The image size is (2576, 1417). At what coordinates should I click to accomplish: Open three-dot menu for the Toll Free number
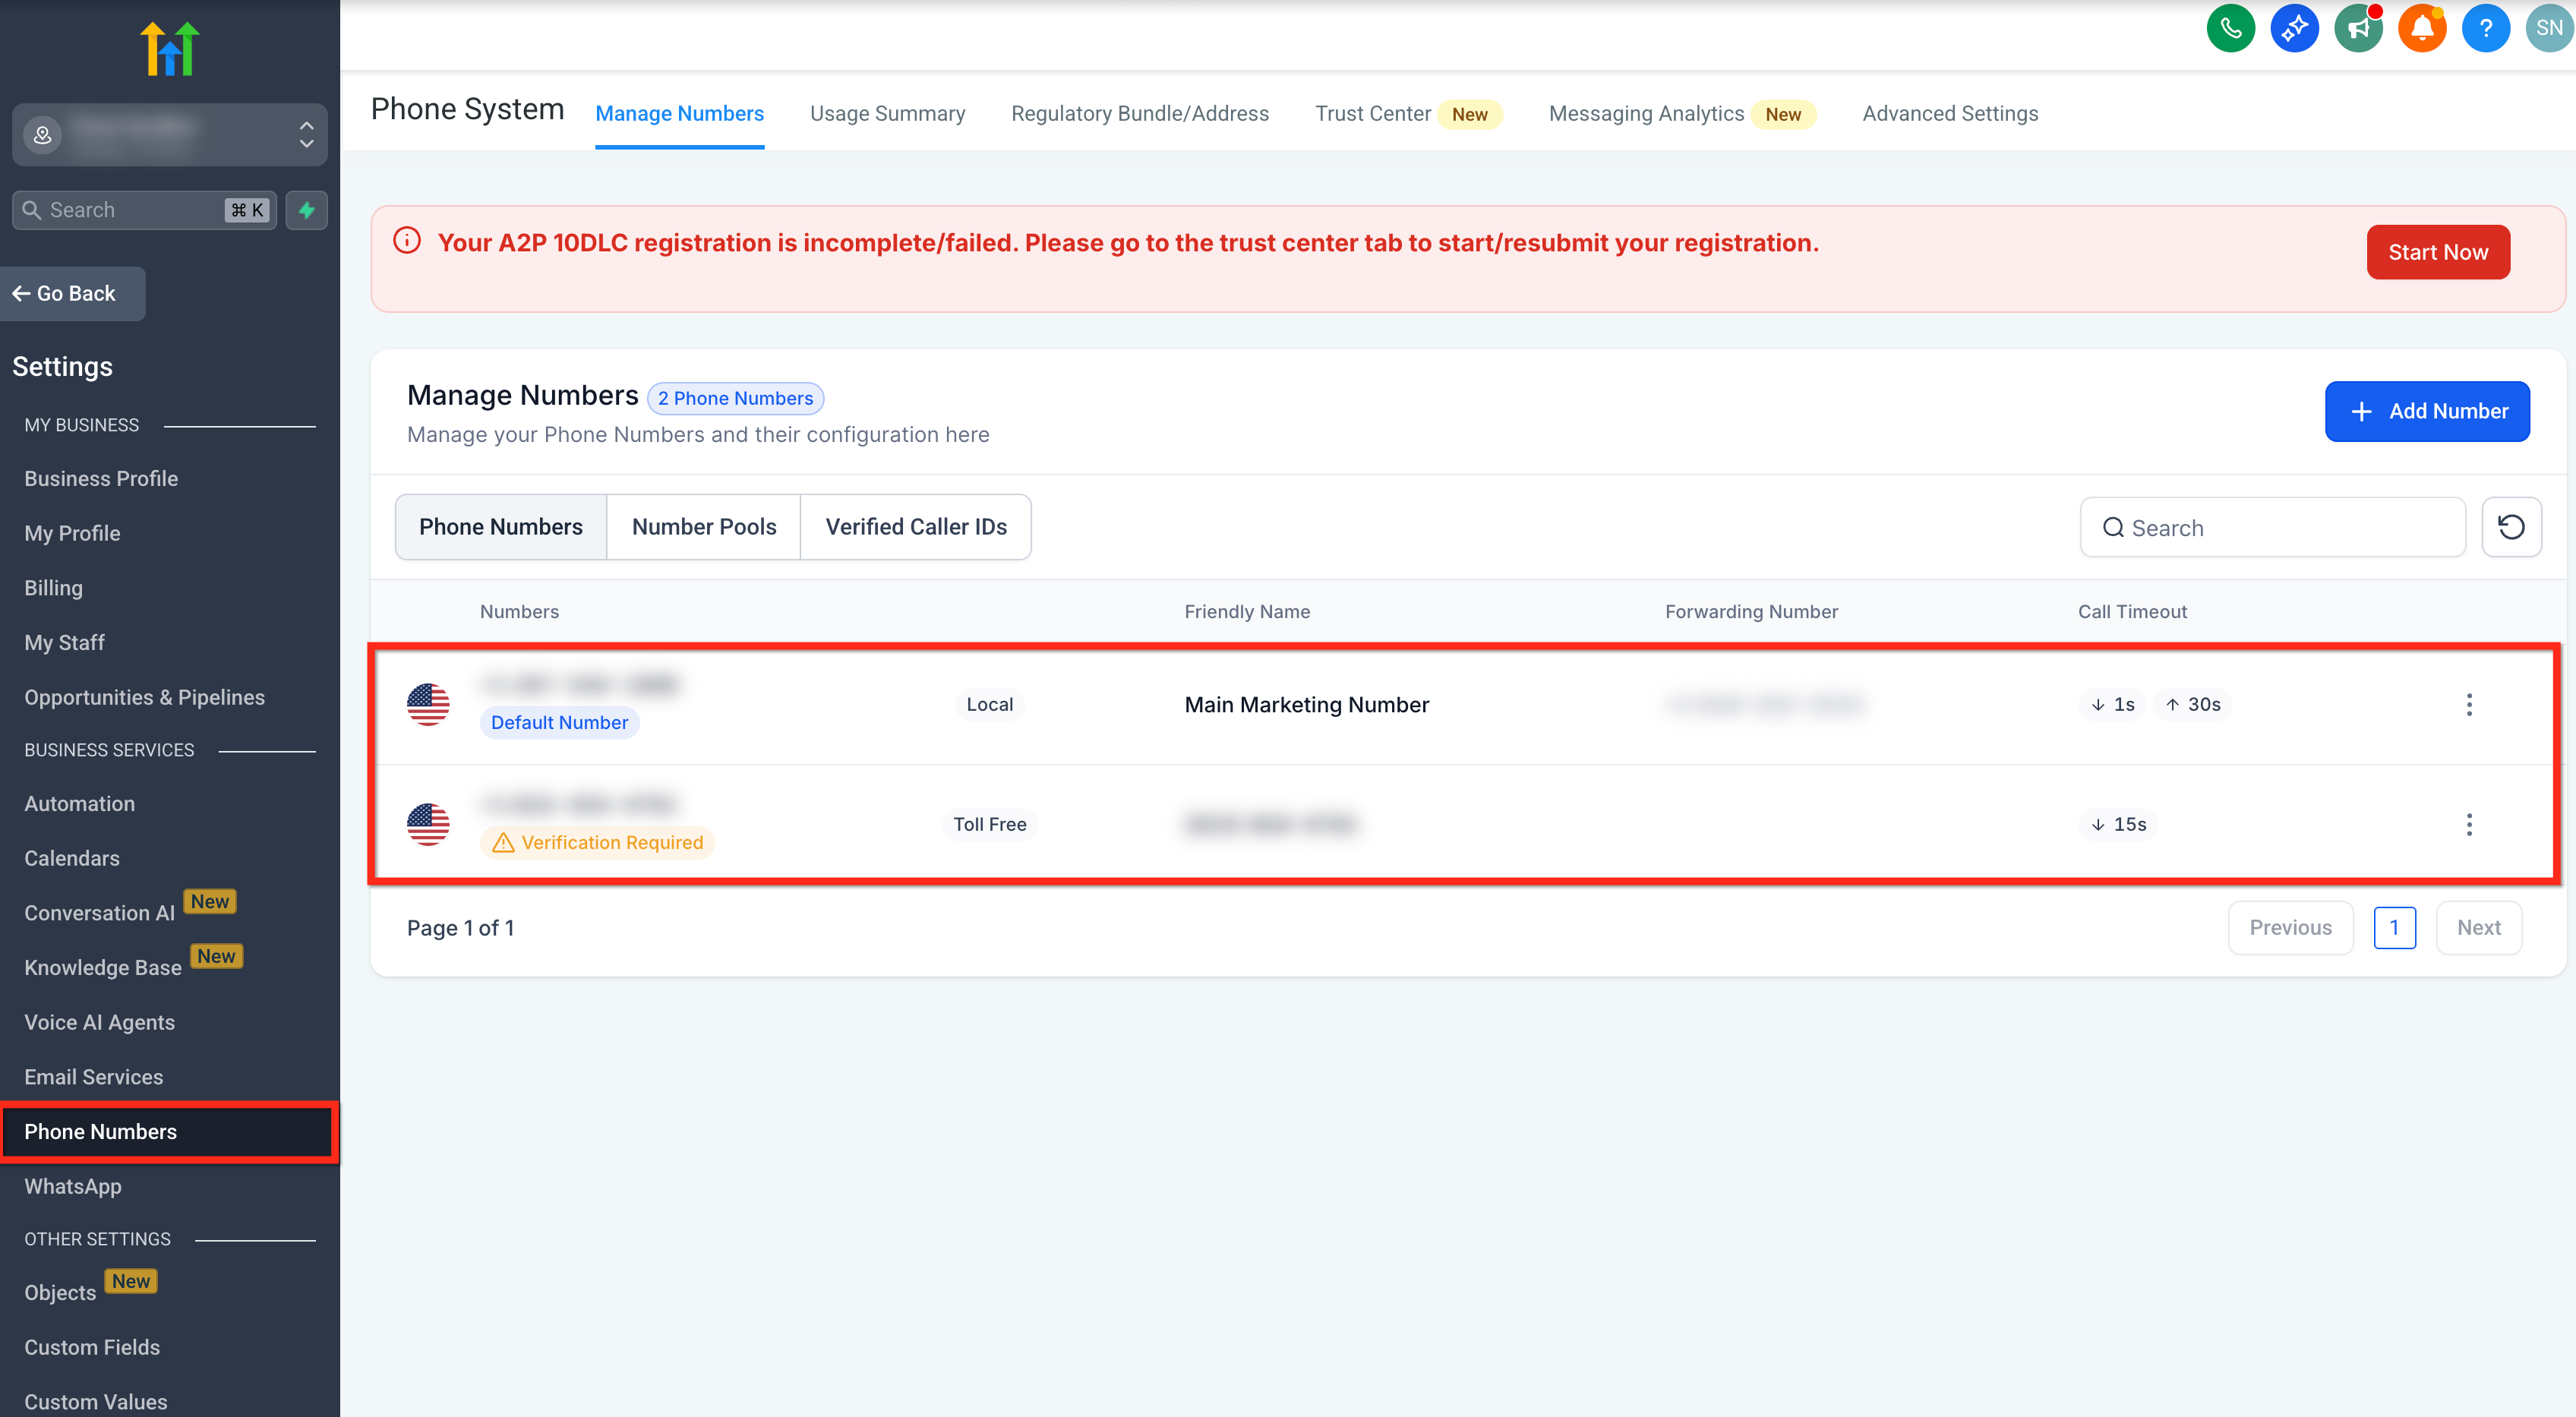[2469, 824]
